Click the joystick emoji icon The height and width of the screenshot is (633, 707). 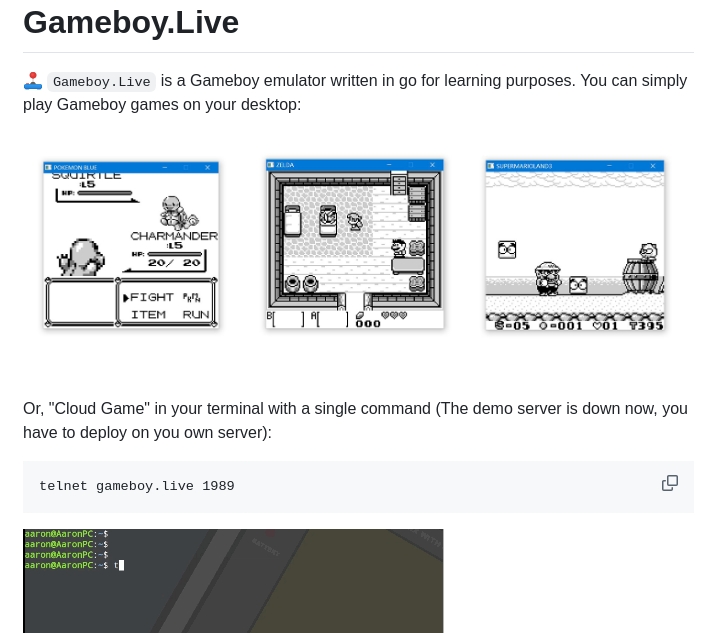pos(33,81)
